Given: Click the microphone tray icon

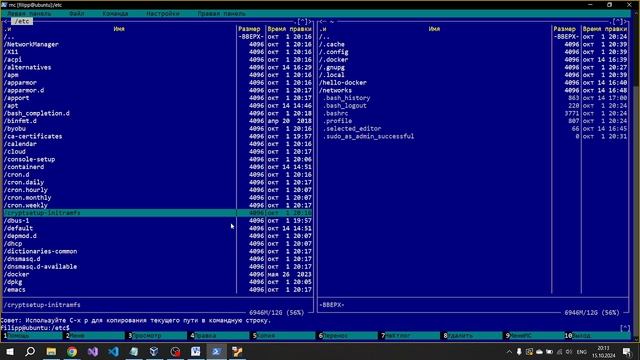Looking at the screenshot, I should pos(519,352).
